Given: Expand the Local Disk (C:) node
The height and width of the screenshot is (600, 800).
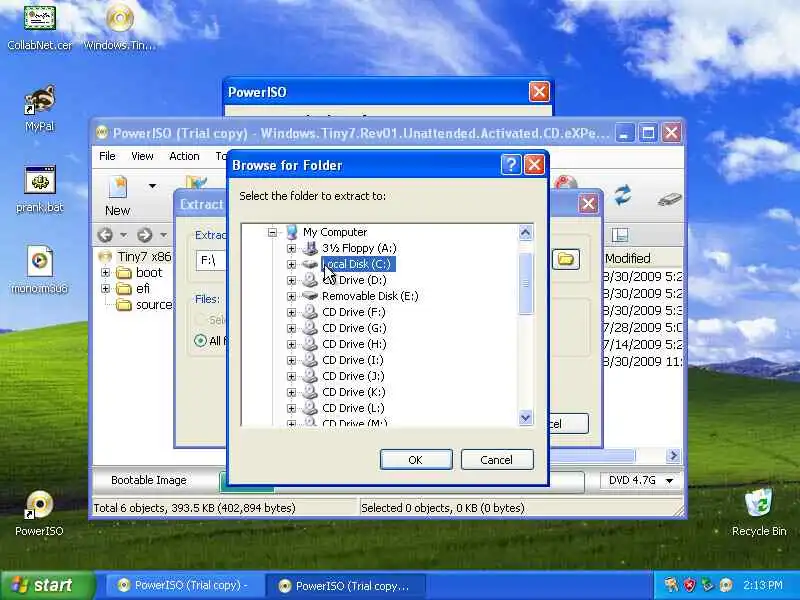Looking at the screenshot, I should click(x=291, y=264).
